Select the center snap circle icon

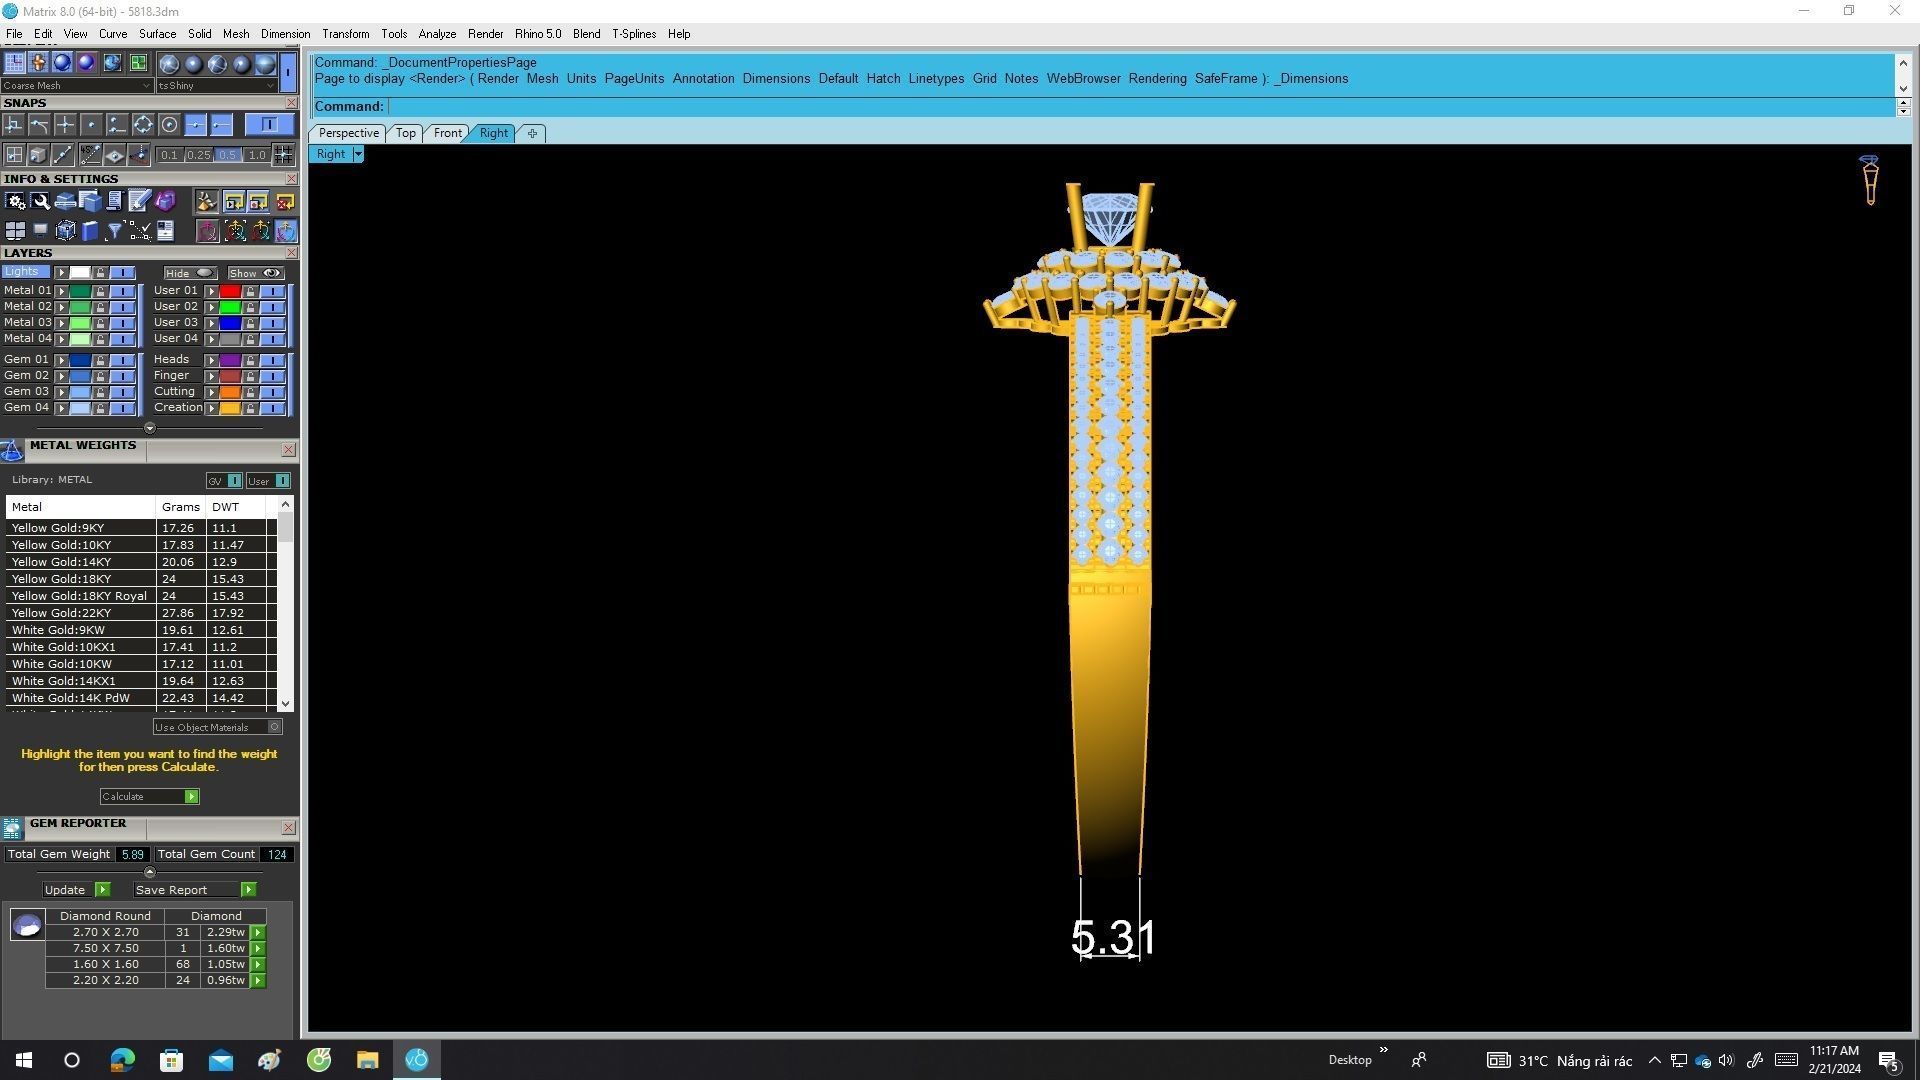pyautogui.click(x=169, y=125)
